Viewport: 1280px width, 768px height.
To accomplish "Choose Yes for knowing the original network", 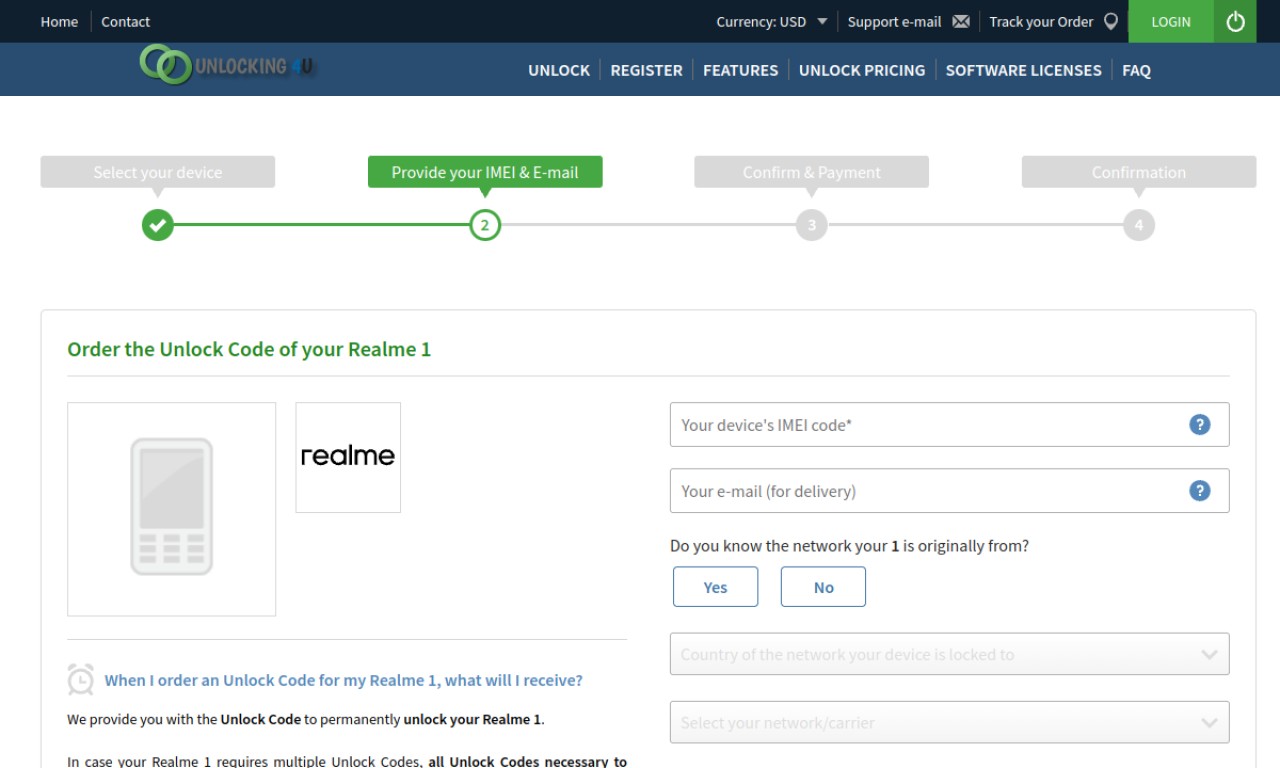I will [x=715, y=587].
